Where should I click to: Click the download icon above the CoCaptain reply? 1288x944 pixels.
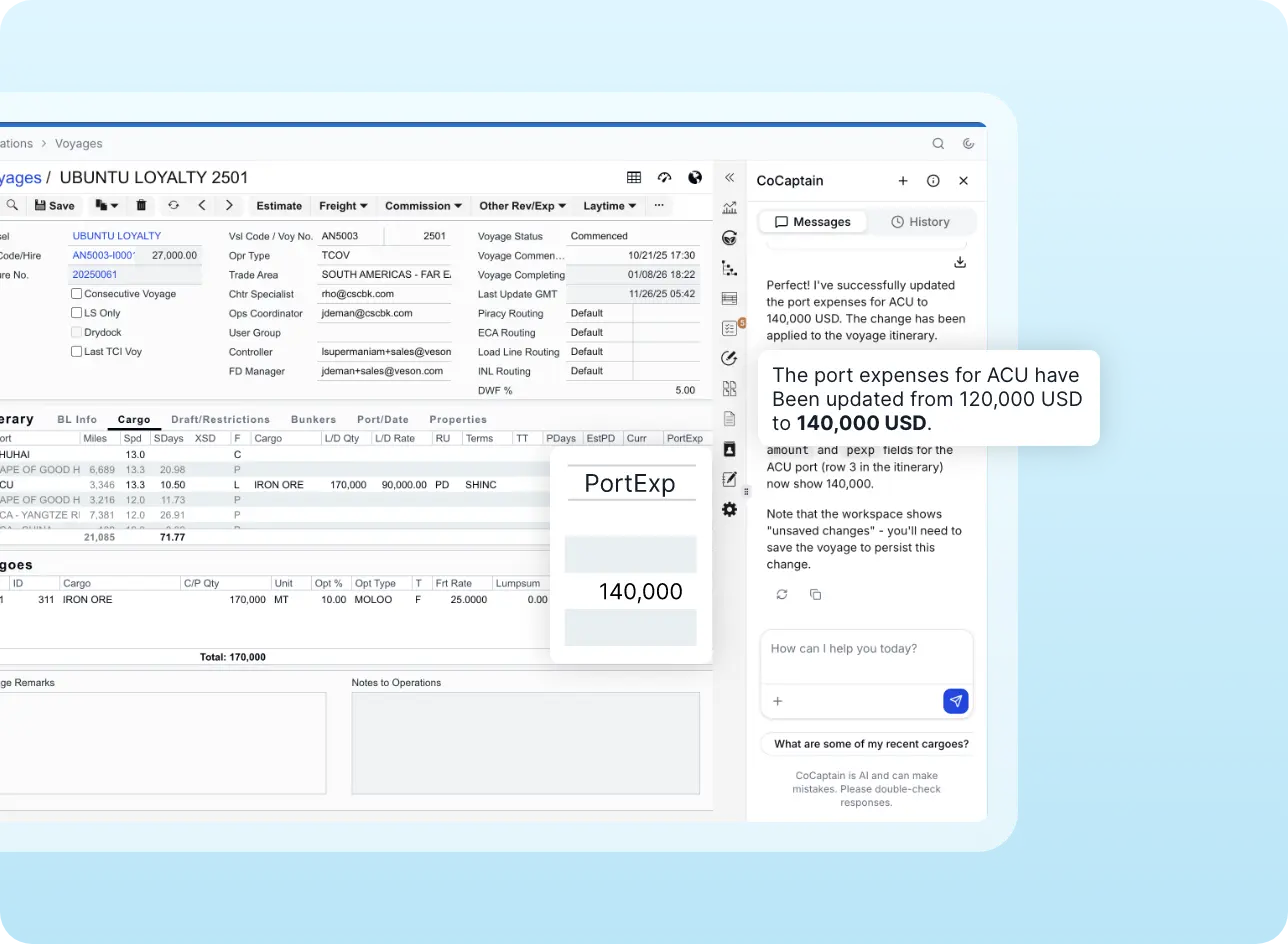point(960,262)
